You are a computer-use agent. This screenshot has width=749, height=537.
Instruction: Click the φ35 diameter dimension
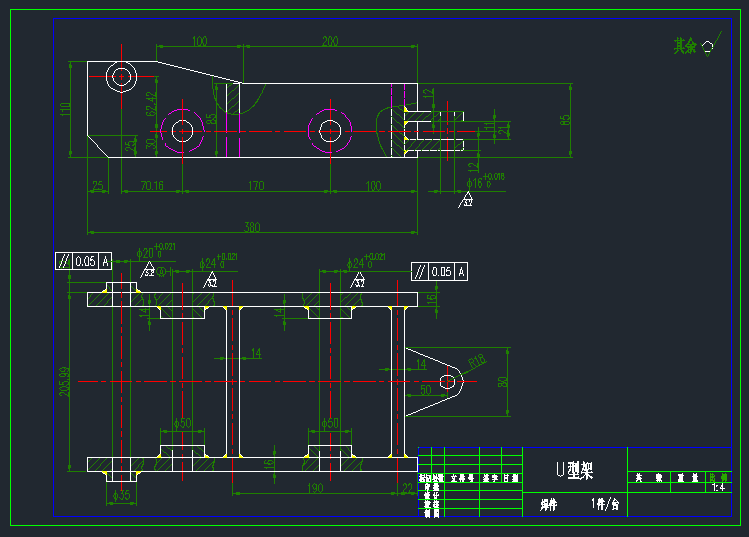(121, 495)
